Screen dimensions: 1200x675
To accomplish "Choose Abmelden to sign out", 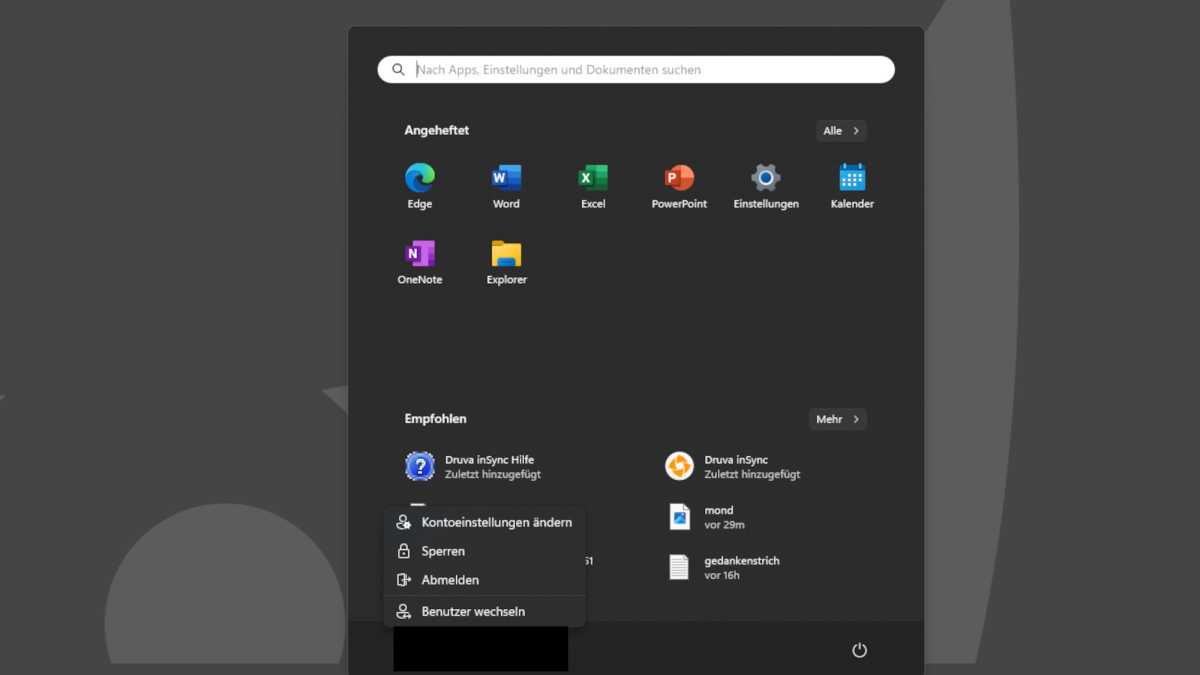I will click(x=485, y=580).
